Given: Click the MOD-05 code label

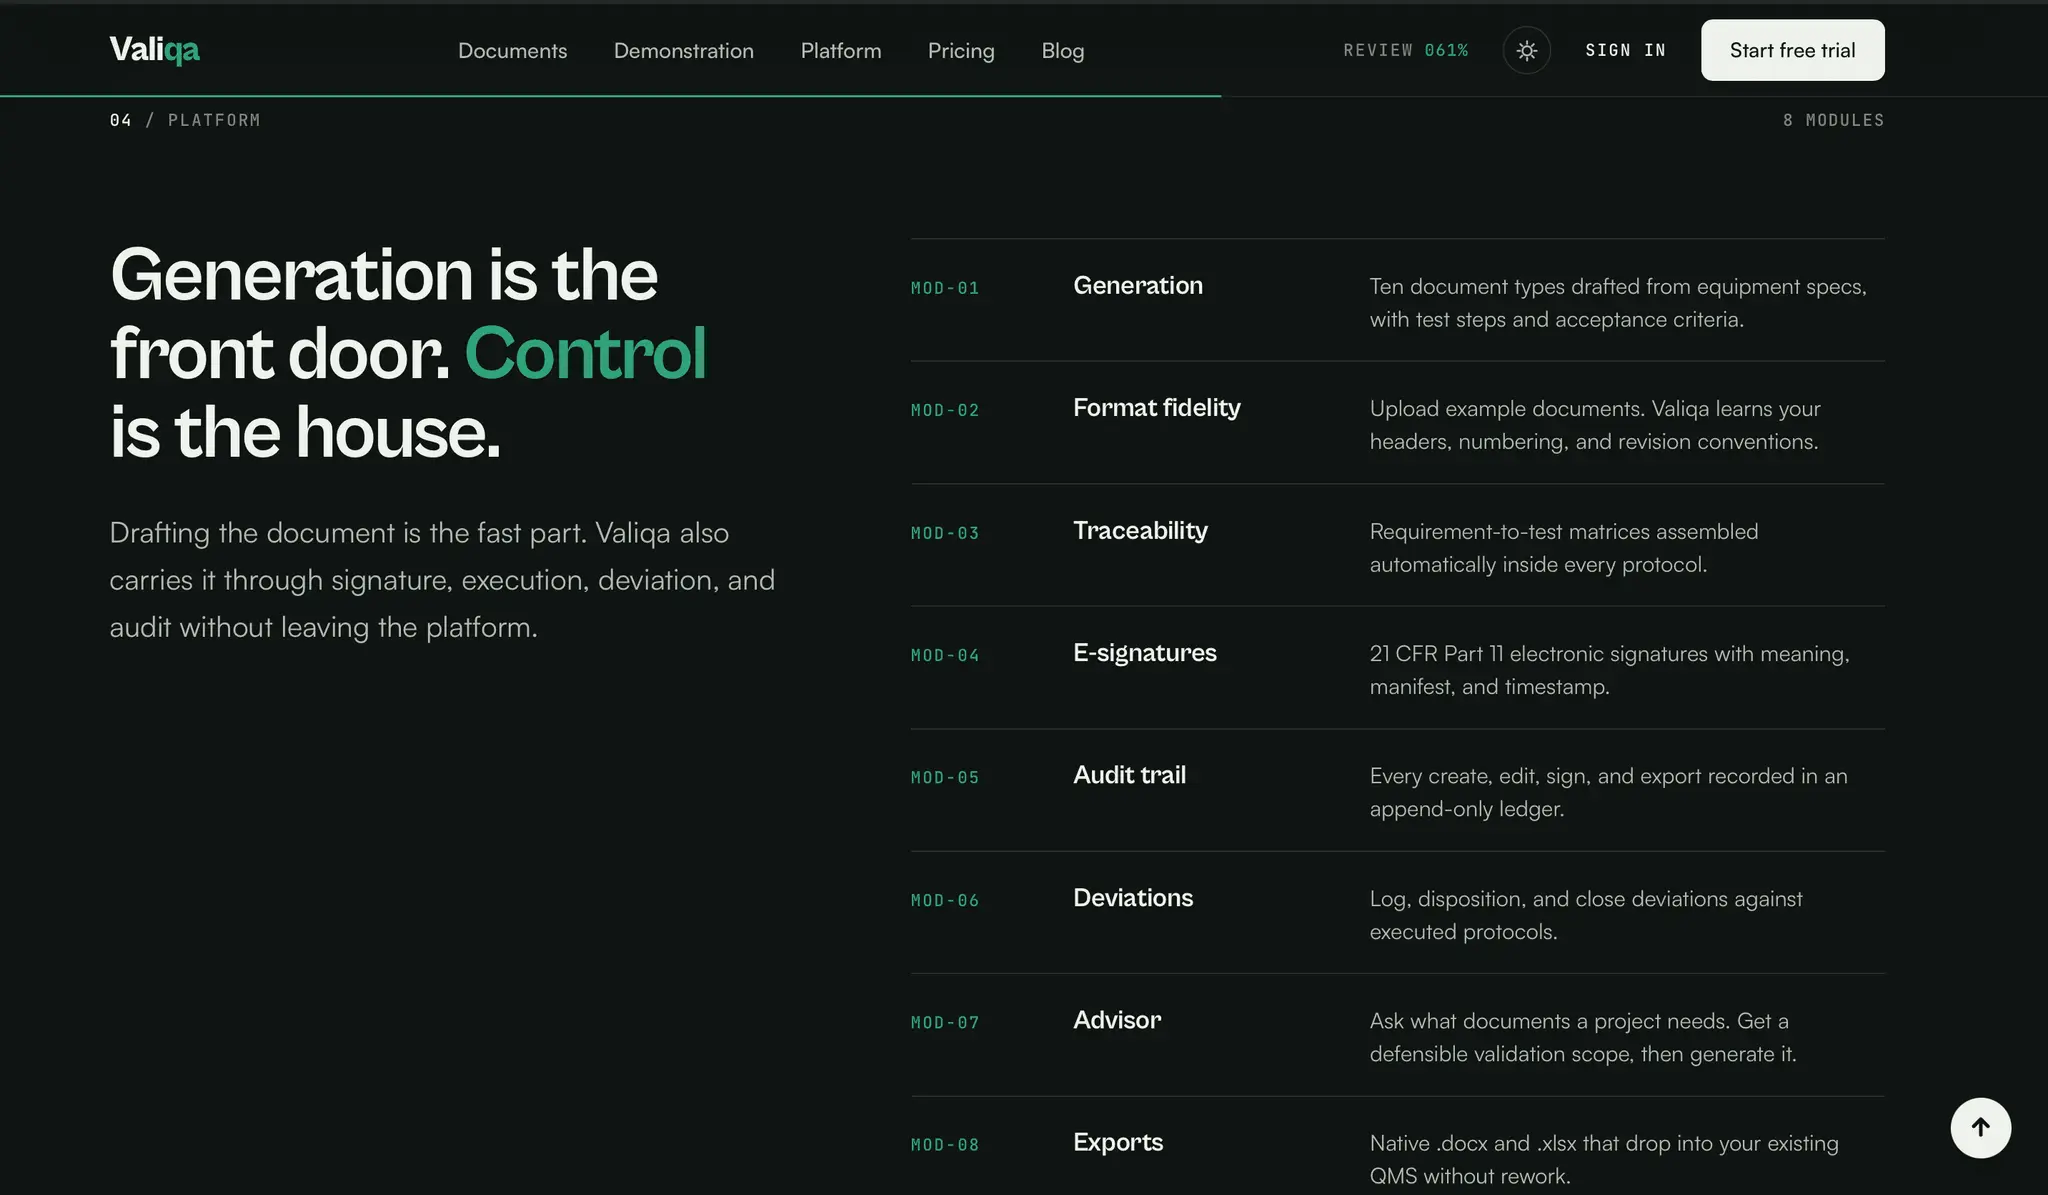Looking at the screenshot, I should pyautogui.click(x=945, y=777).
